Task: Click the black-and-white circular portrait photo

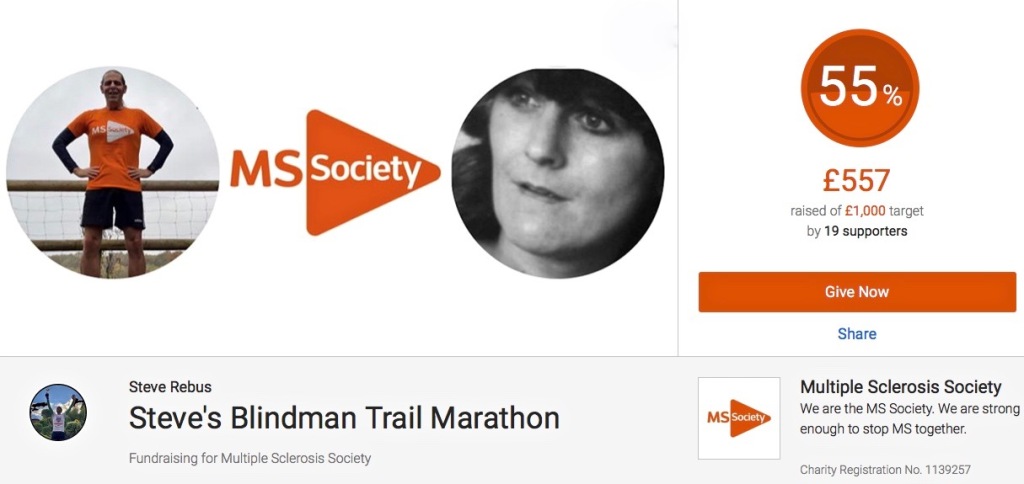Action: [558, 173]
